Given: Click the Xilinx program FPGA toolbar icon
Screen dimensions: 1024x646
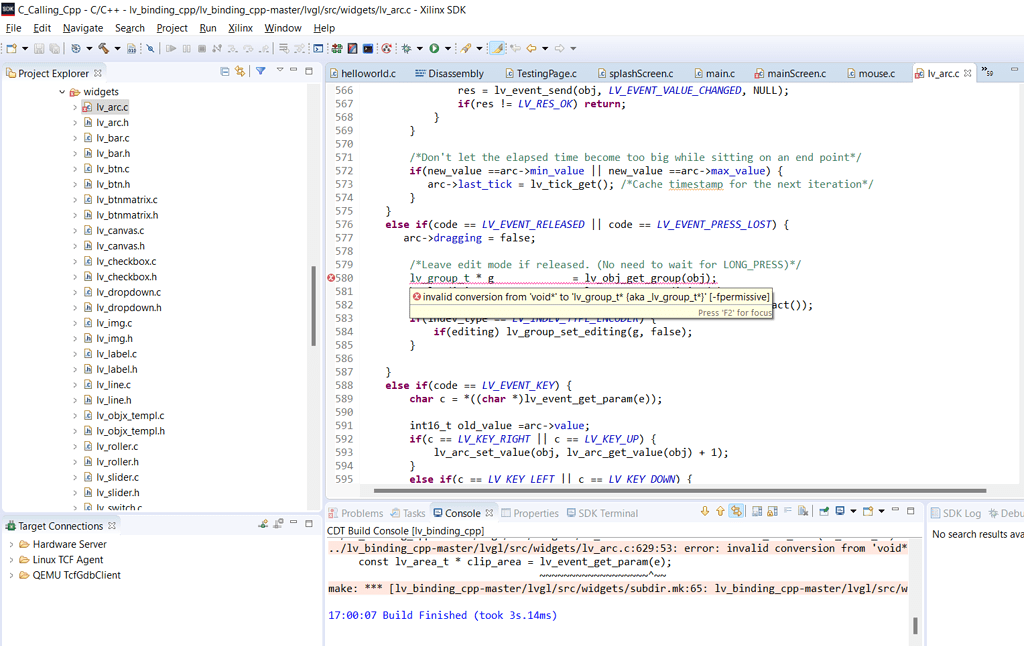Looking at the screenshot, I should [337, 48].
